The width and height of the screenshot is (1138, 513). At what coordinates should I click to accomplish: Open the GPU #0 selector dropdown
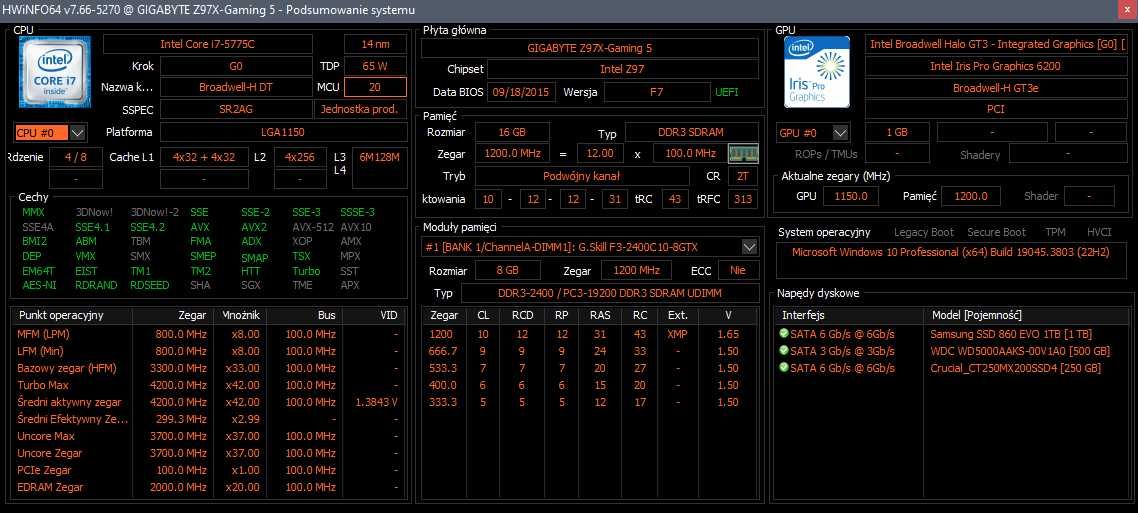pyautogui.click(x=840, y=133)
